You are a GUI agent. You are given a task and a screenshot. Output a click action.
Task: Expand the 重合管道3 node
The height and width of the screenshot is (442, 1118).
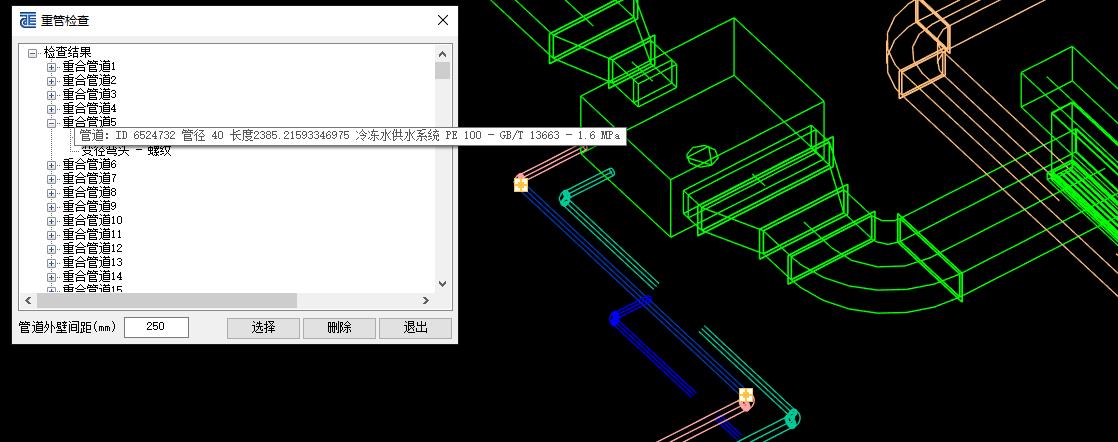[x=52, y=94]
